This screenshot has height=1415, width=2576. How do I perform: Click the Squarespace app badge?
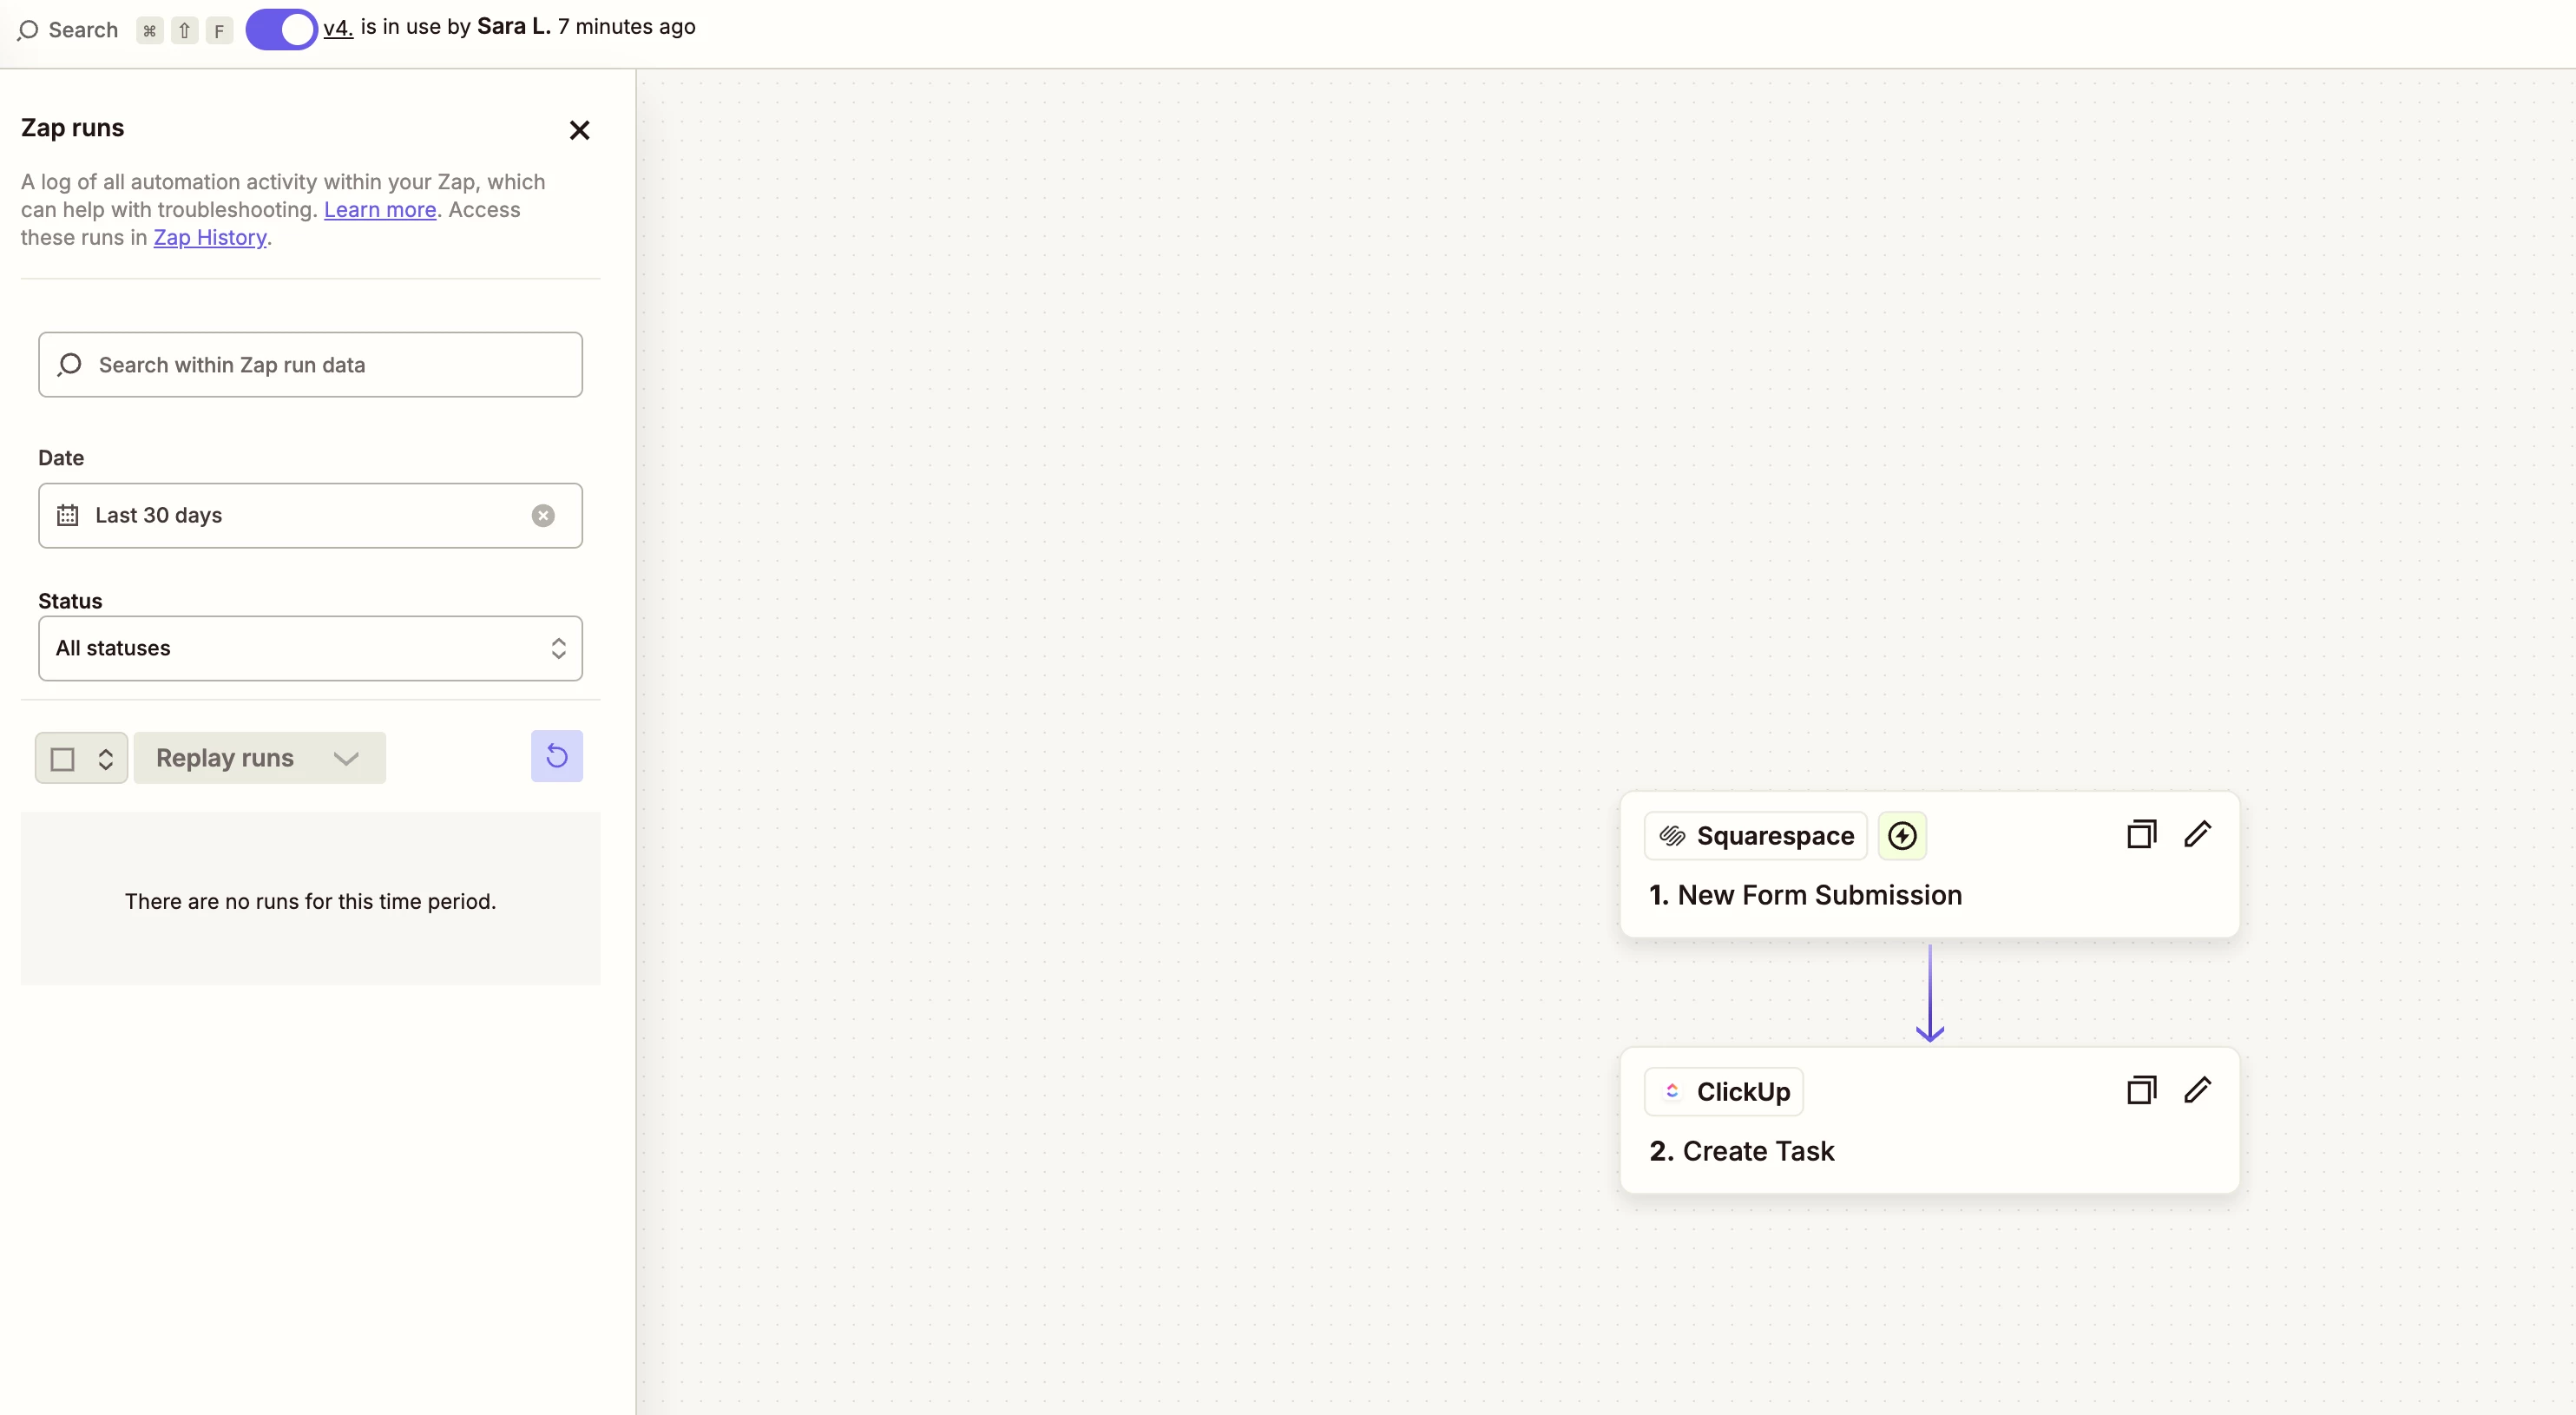[x=1756, y=836]
